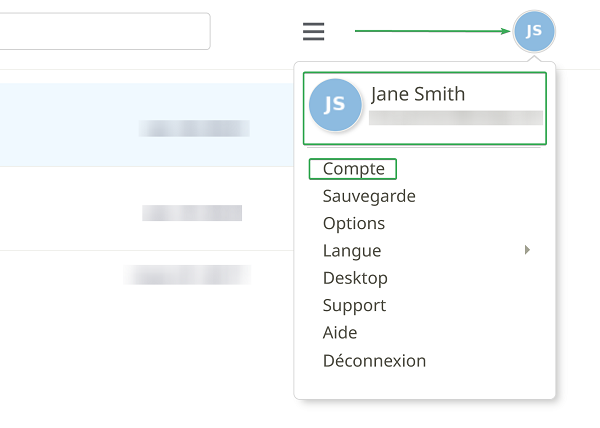
Task: Choose the Langue menu item
Action: 352,251
